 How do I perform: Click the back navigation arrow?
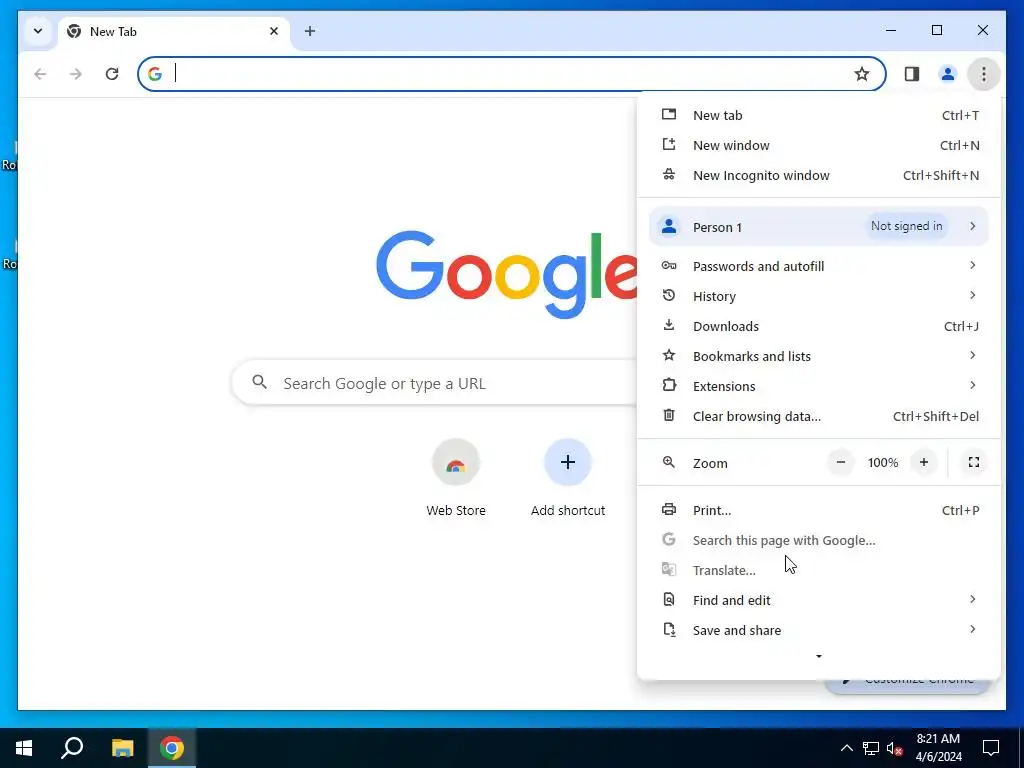[x=40, y=74]
